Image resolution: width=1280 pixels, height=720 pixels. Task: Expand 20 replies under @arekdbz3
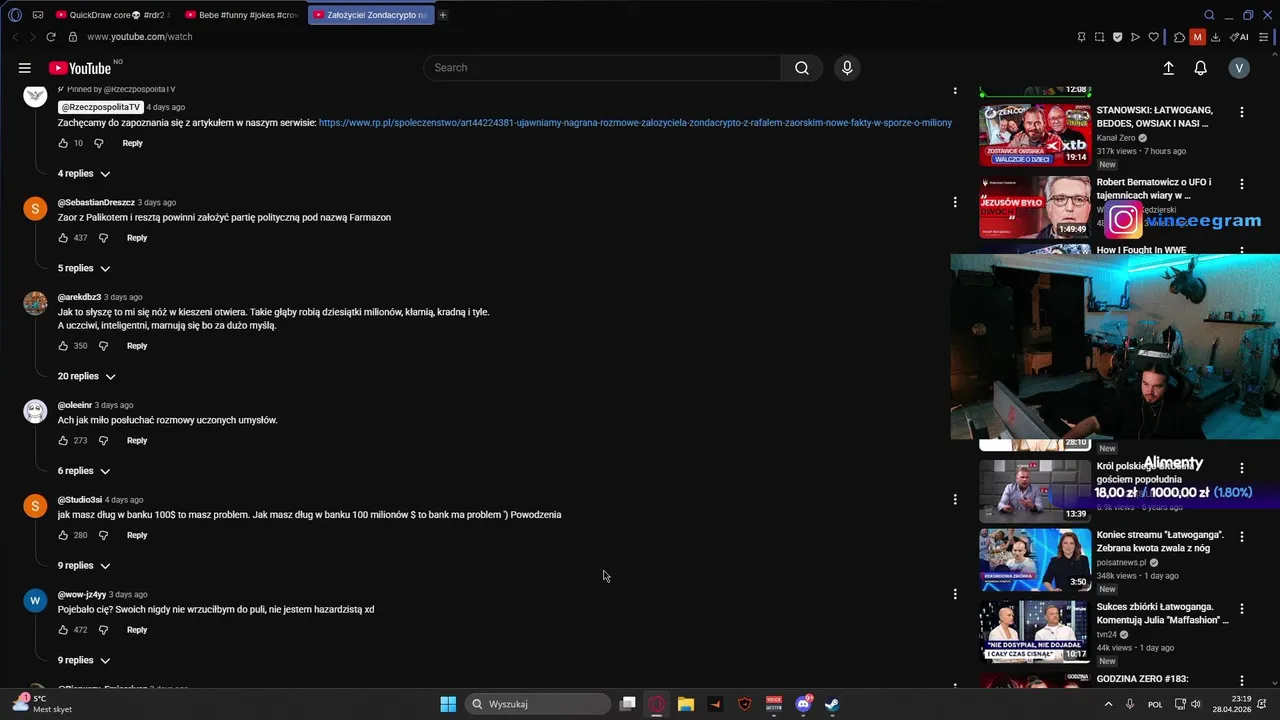87,377
